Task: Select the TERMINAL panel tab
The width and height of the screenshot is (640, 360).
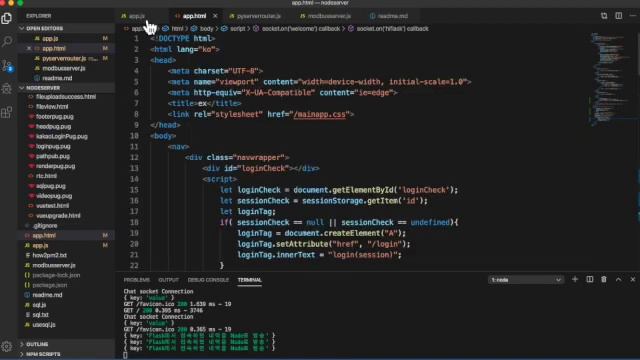Action: click(x=249, y=280)
